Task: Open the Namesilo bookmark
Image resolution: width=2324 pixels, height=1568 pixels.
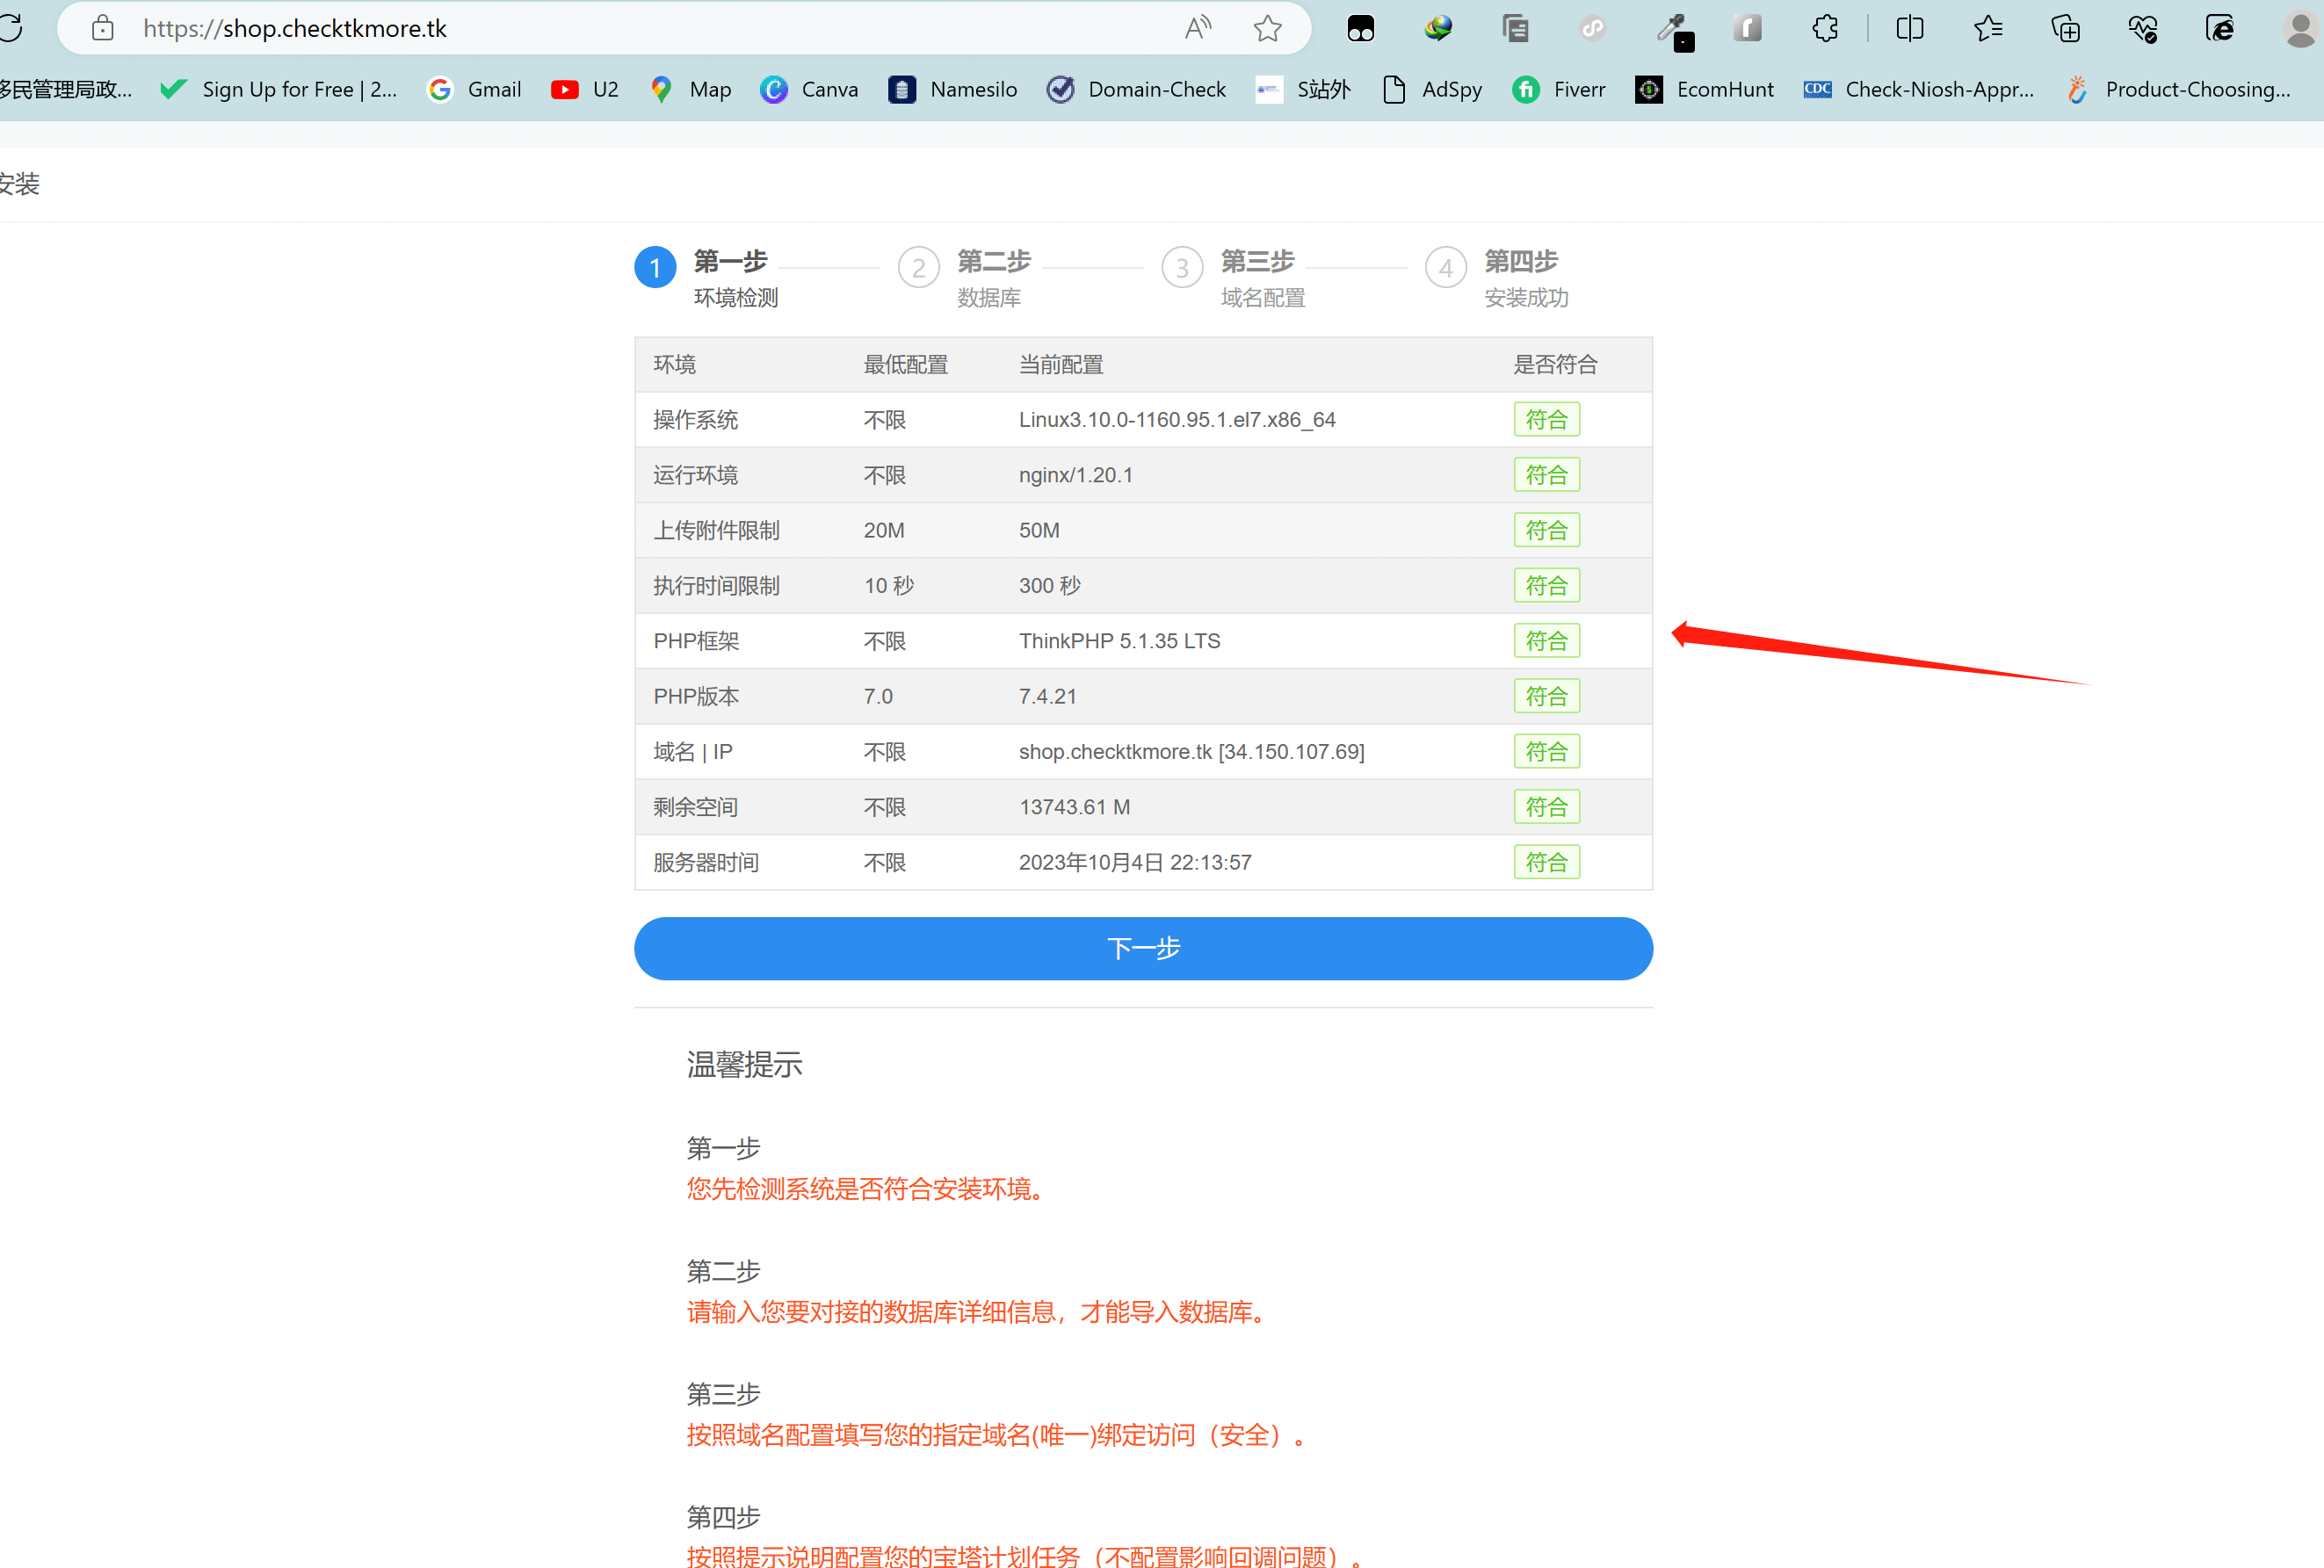Action: [x=953, y=89]
